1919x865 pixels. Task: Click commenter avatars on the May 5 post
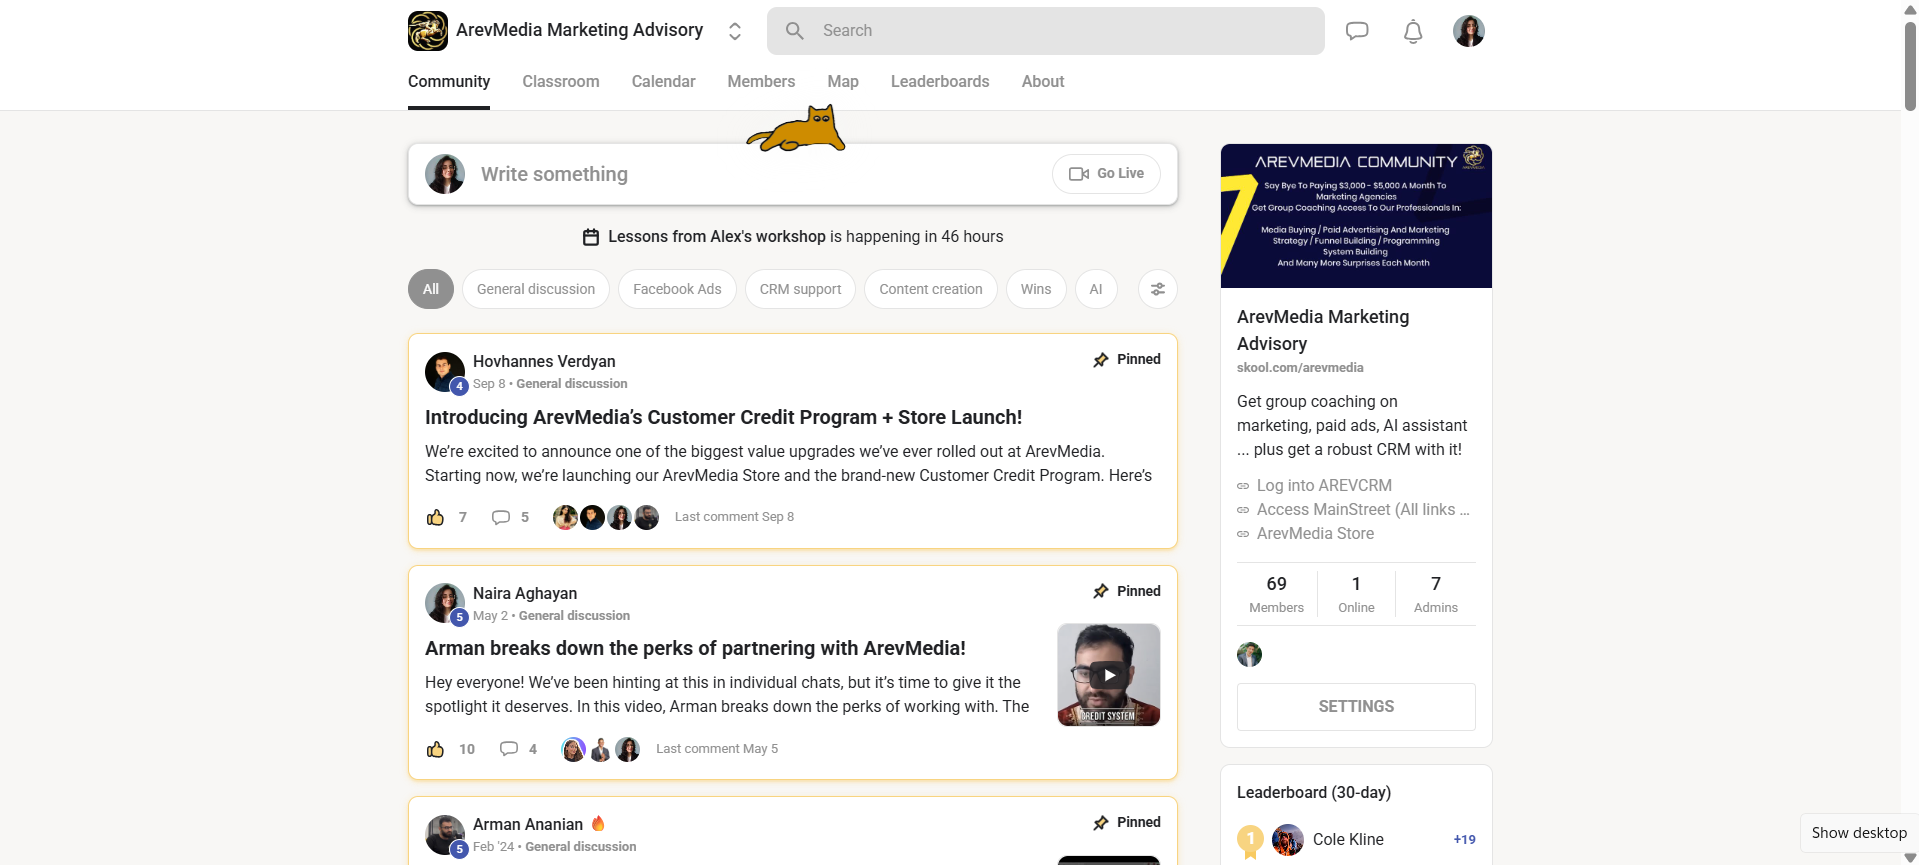pyautogui.click(x=601, y=749)
